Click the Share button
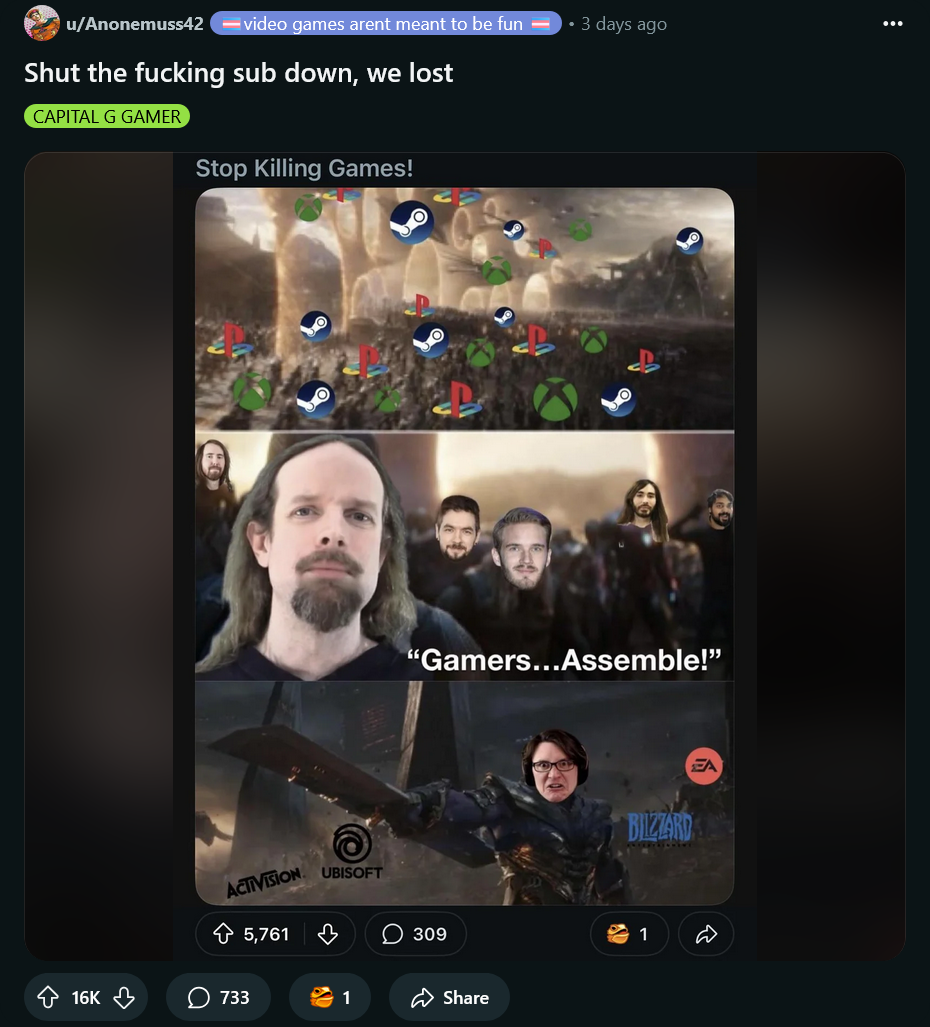Image resolution: width=930 pixels, height=1027 pixels. click(449, 998)
